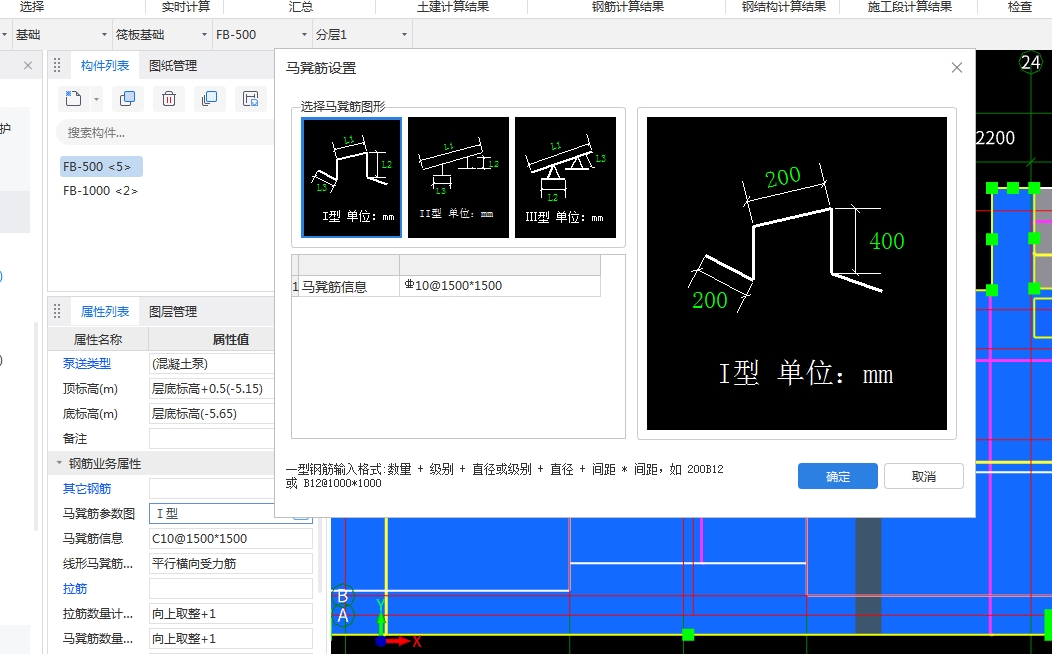
Task: Click the 平行横向受力筋 value cell
Action: click(231, 563)
